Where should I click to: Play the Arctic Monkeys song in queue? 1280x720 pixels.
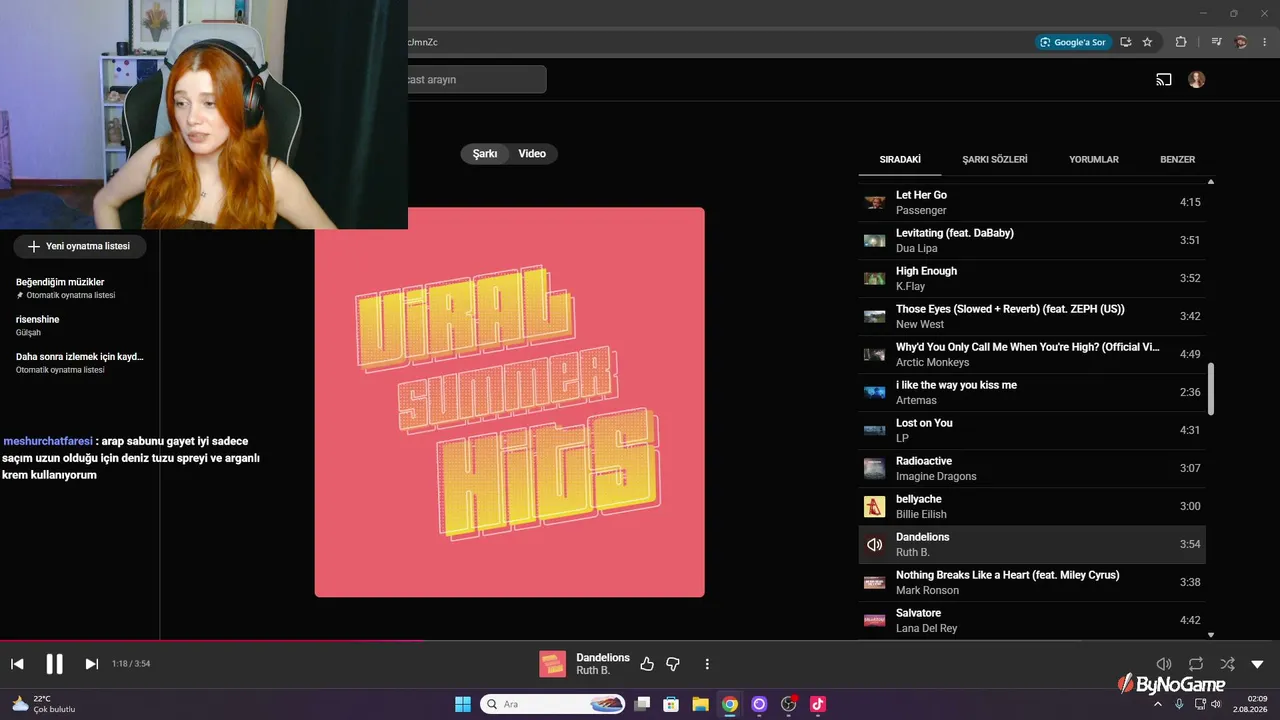pos(1032,354)
